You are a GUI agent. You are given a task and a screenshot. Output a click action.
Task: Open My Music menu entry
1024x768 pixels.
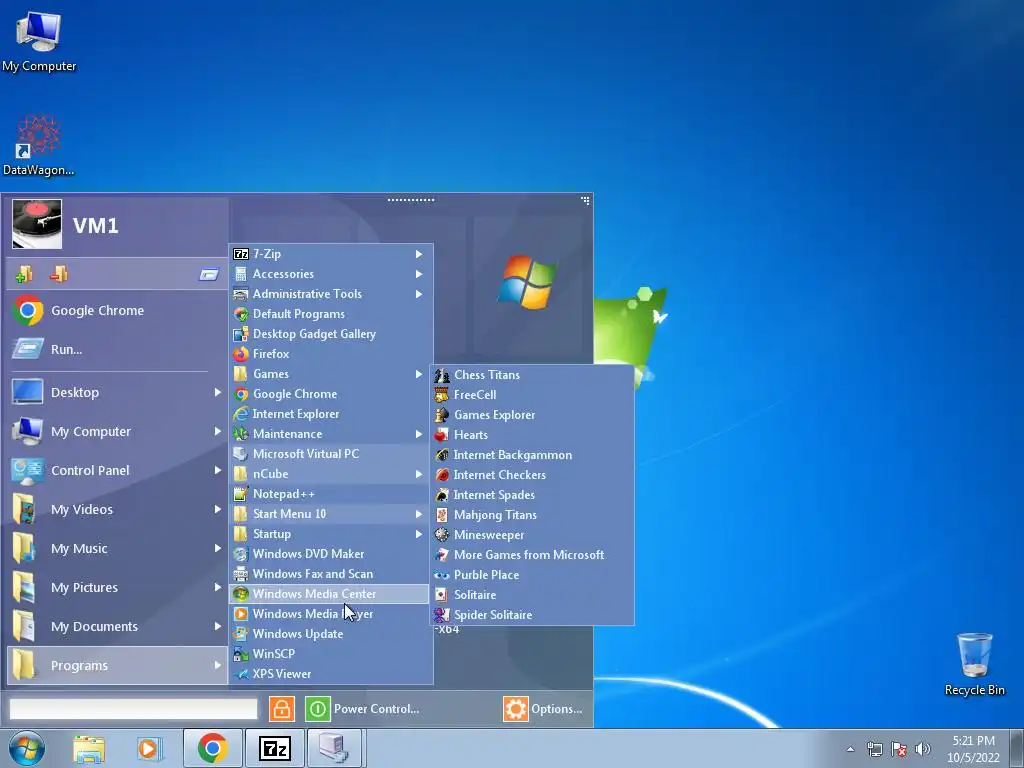click(x=117, y=549)
